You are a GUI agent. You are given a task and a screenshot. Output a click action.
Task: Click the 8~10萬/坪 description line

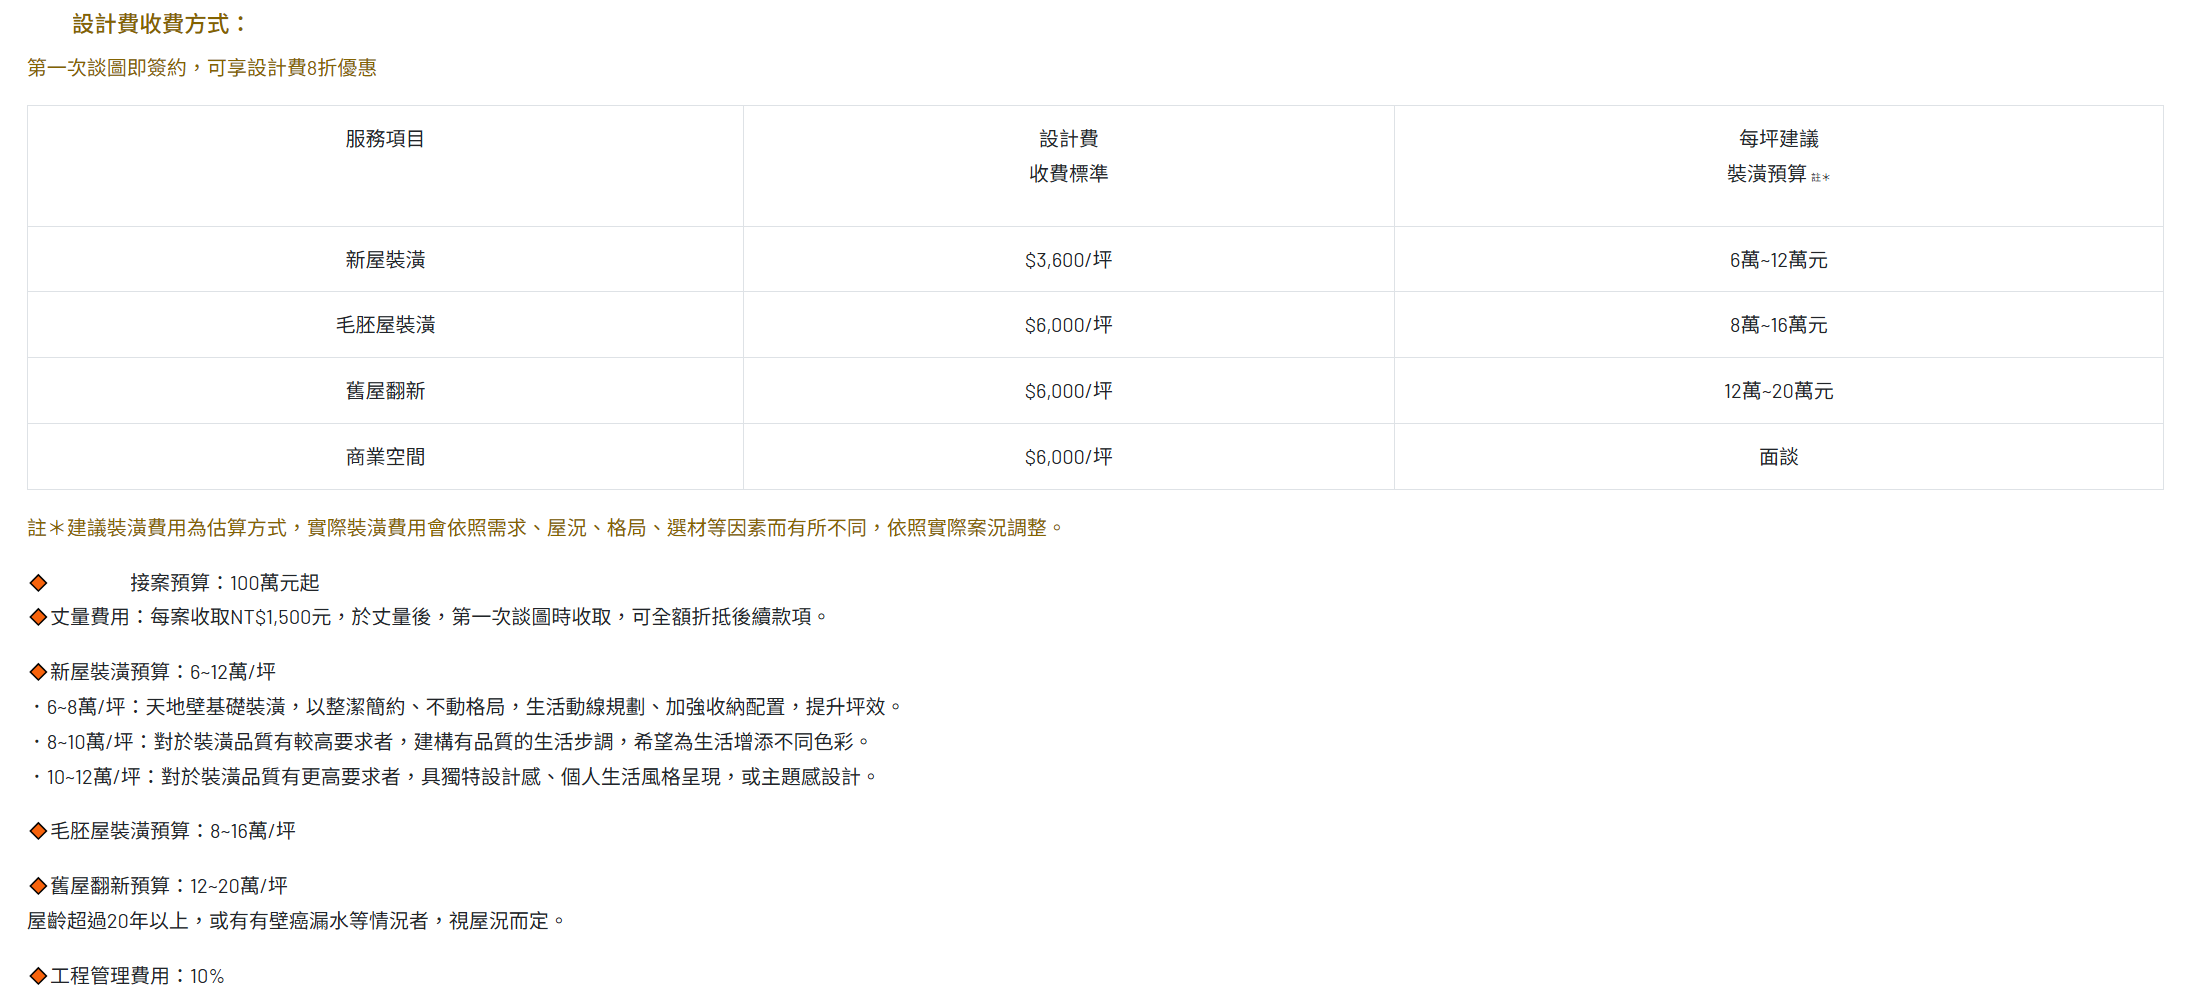[450, 742]
